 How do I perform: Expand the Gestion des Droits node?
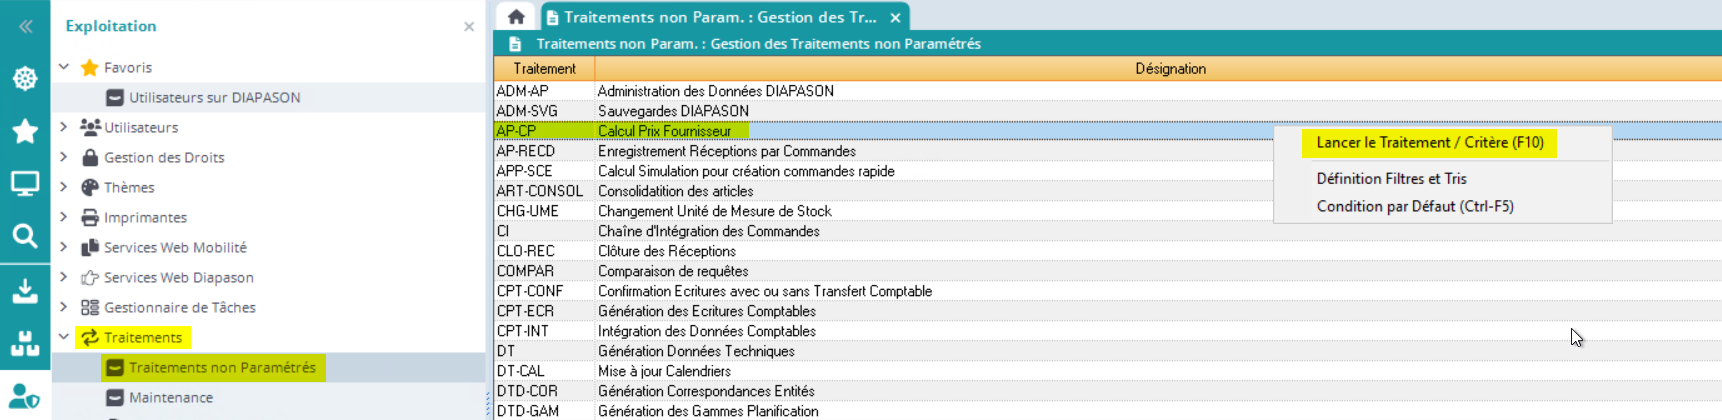coord(64,157)
